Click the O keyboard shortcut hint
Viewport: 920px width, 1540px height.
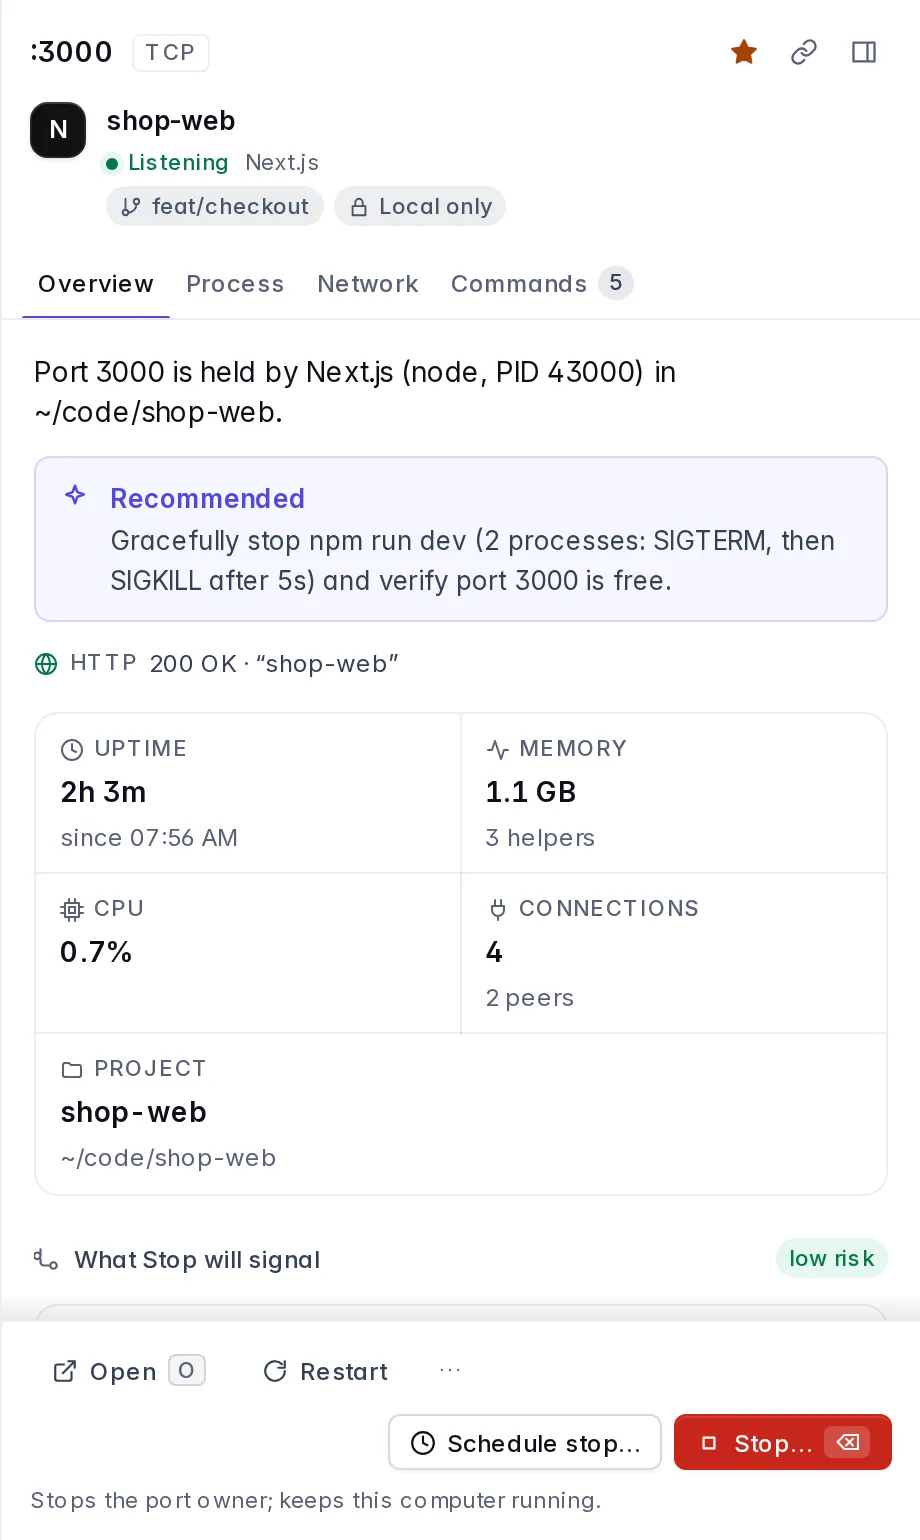click(x=187, y=1370)
